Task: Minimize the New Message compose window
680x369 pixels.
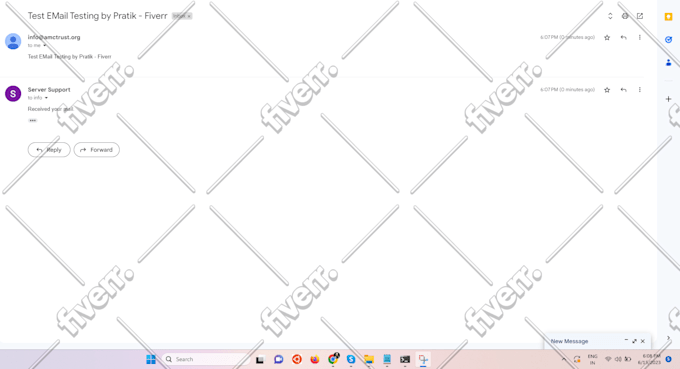Action: pyautogui.click(x=626, y=341)
